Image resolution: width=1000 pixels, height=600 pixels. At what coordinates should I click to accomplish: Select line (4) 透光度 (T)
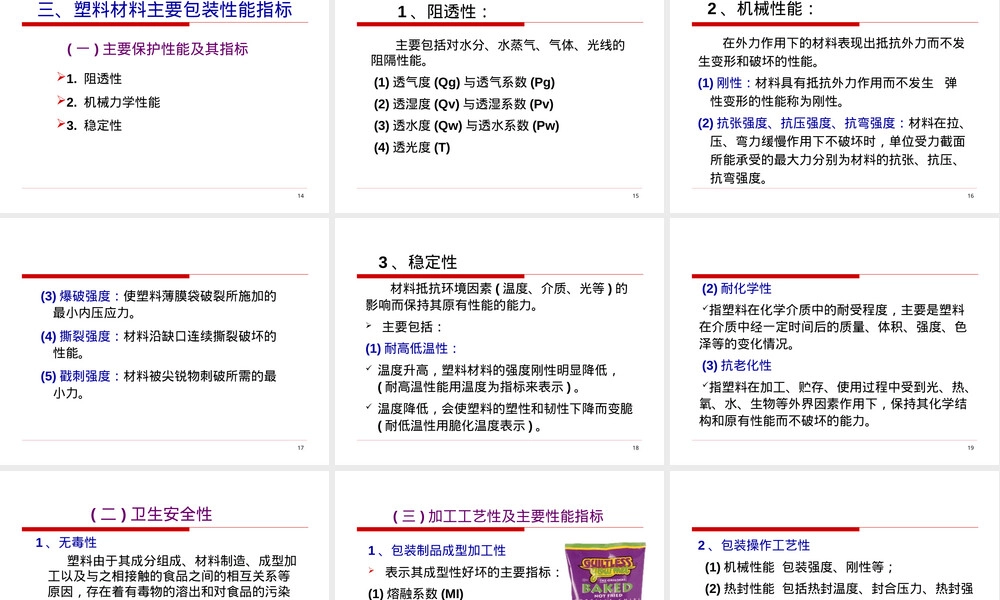412,147
